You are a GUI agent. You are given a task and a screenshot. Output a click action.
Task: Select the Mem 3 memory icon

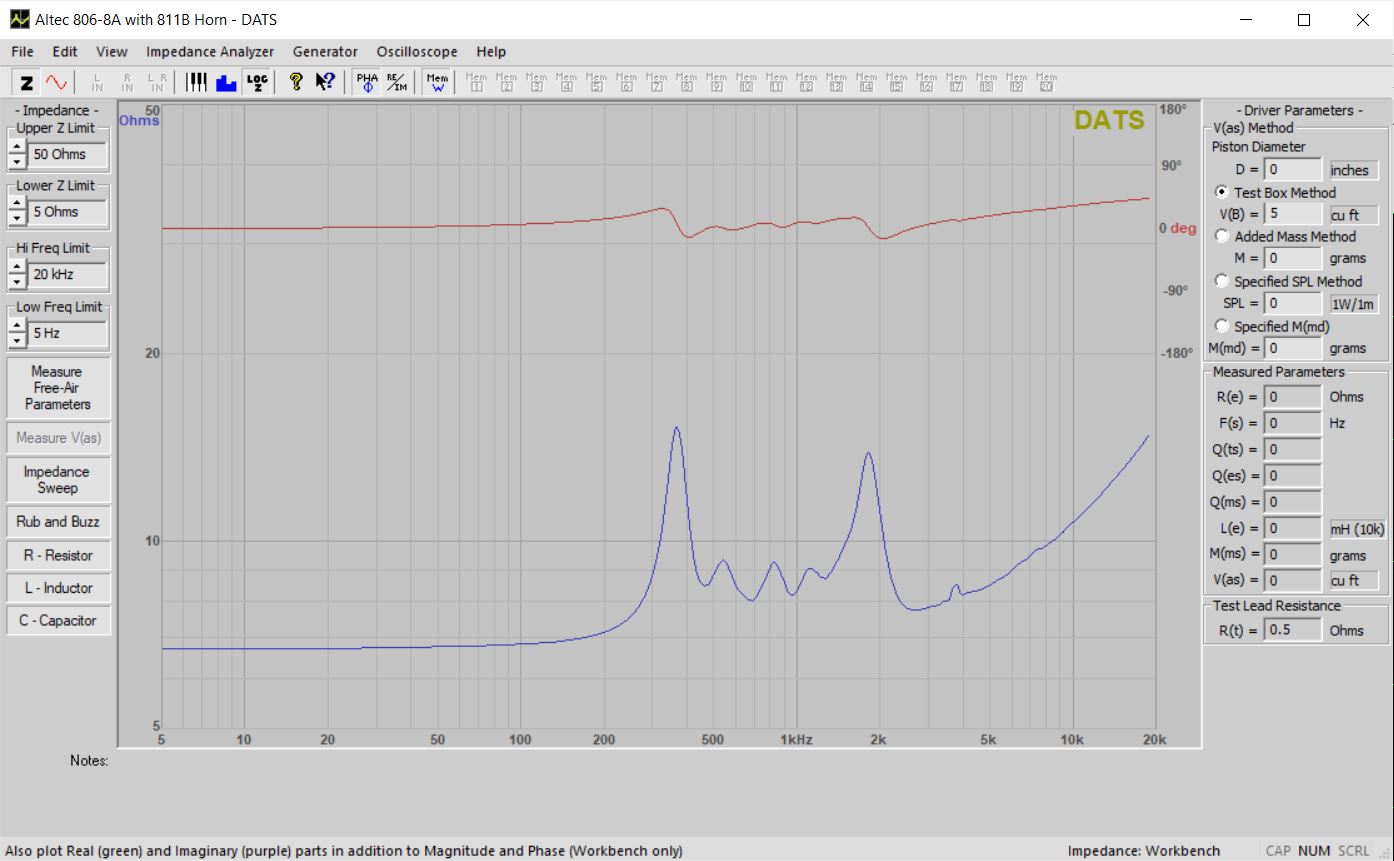tap(536, 82)
